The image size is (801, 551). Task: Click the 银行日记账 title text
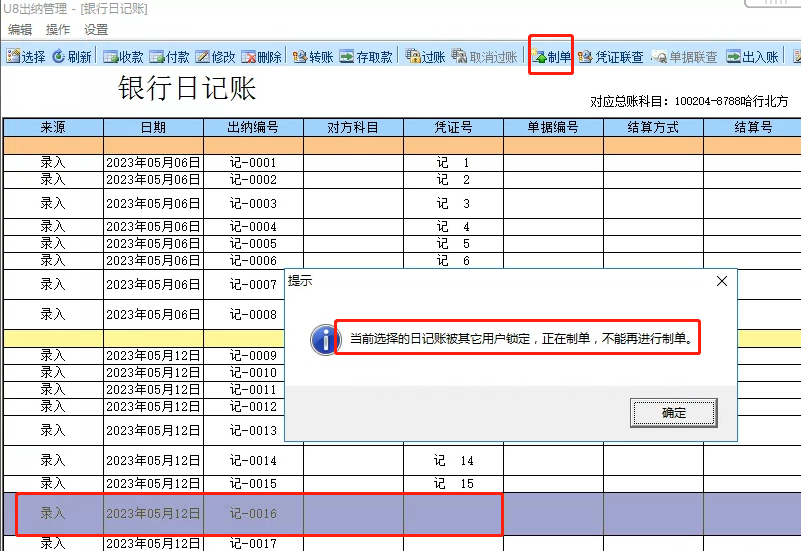(187, 88)
